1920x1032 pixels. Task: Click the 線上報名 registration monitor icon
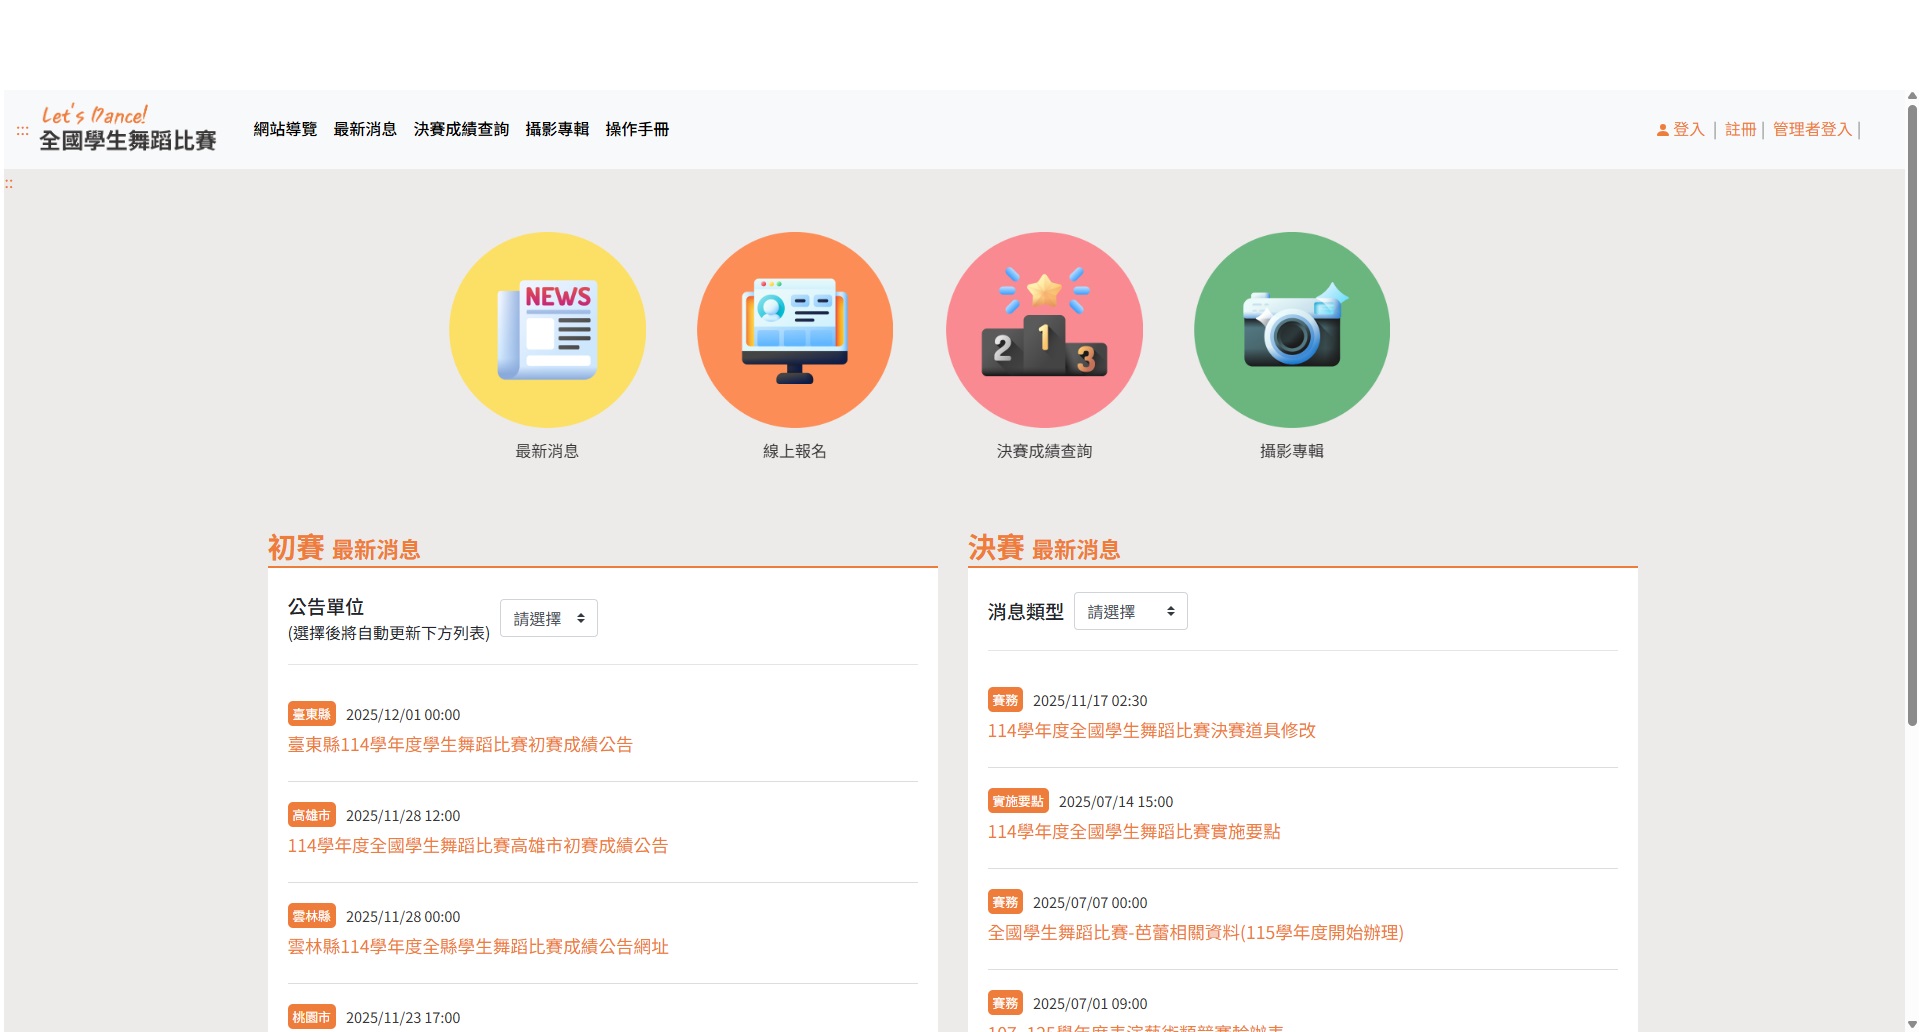[795, 330]
